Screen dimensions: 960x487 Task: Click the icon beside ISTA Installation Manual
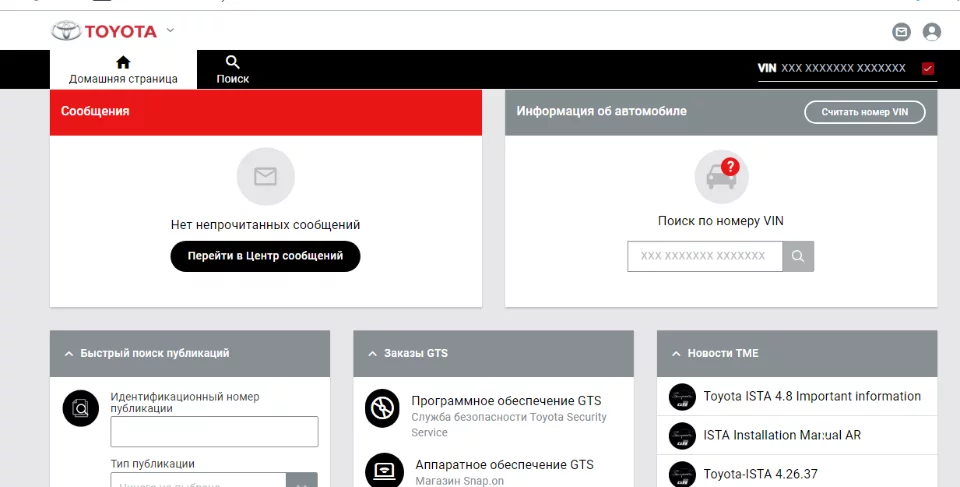[682, 436]
